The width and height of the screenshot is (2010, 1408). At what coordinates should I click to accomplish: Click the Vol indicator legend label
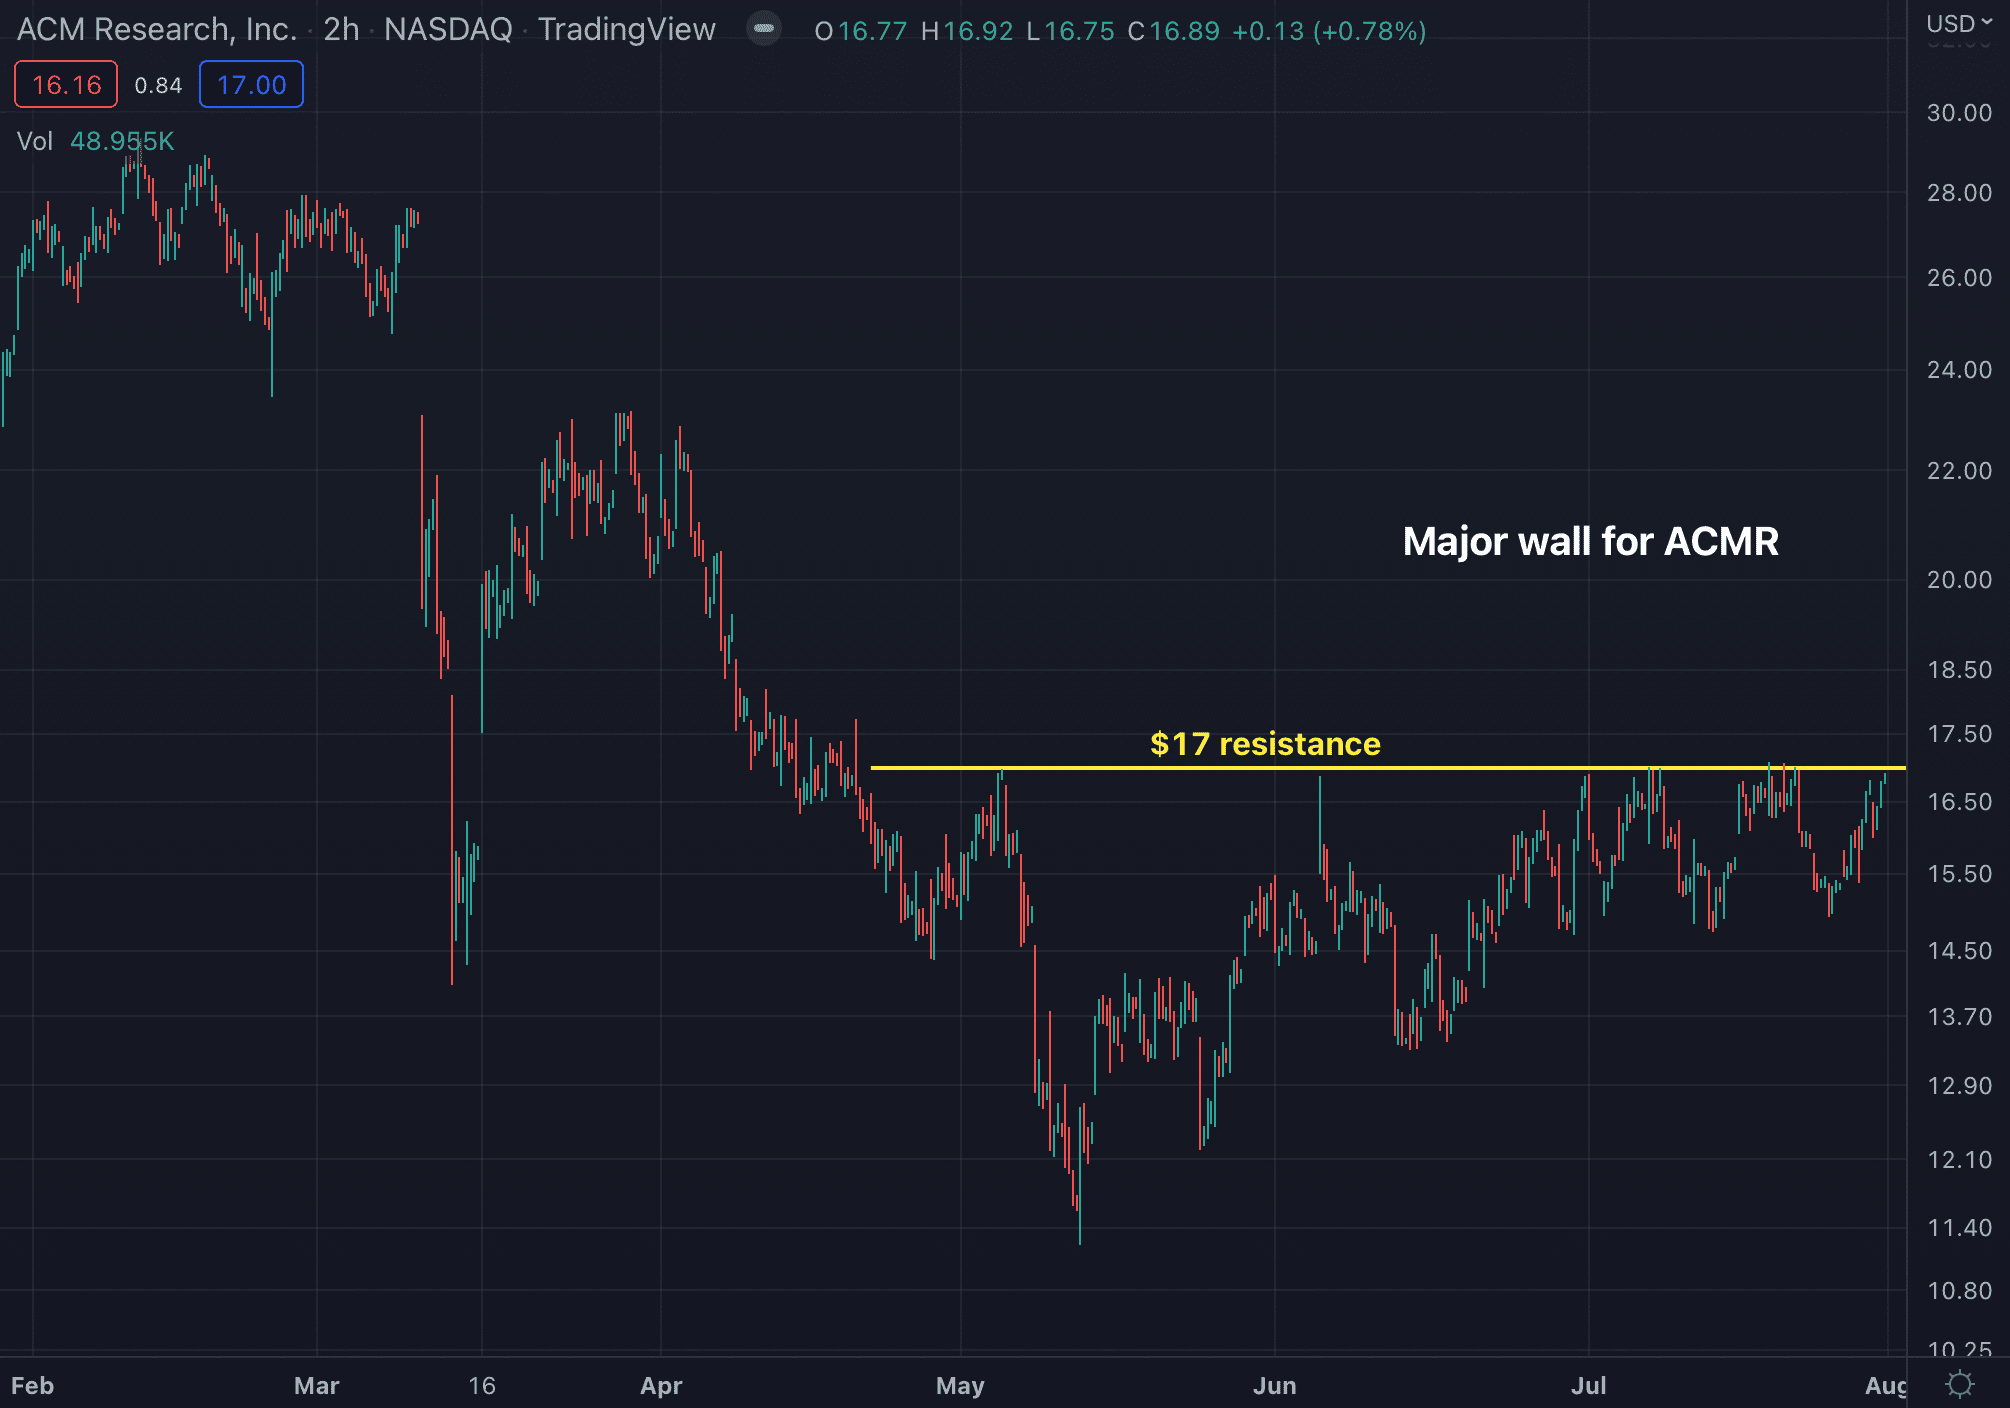34,141
